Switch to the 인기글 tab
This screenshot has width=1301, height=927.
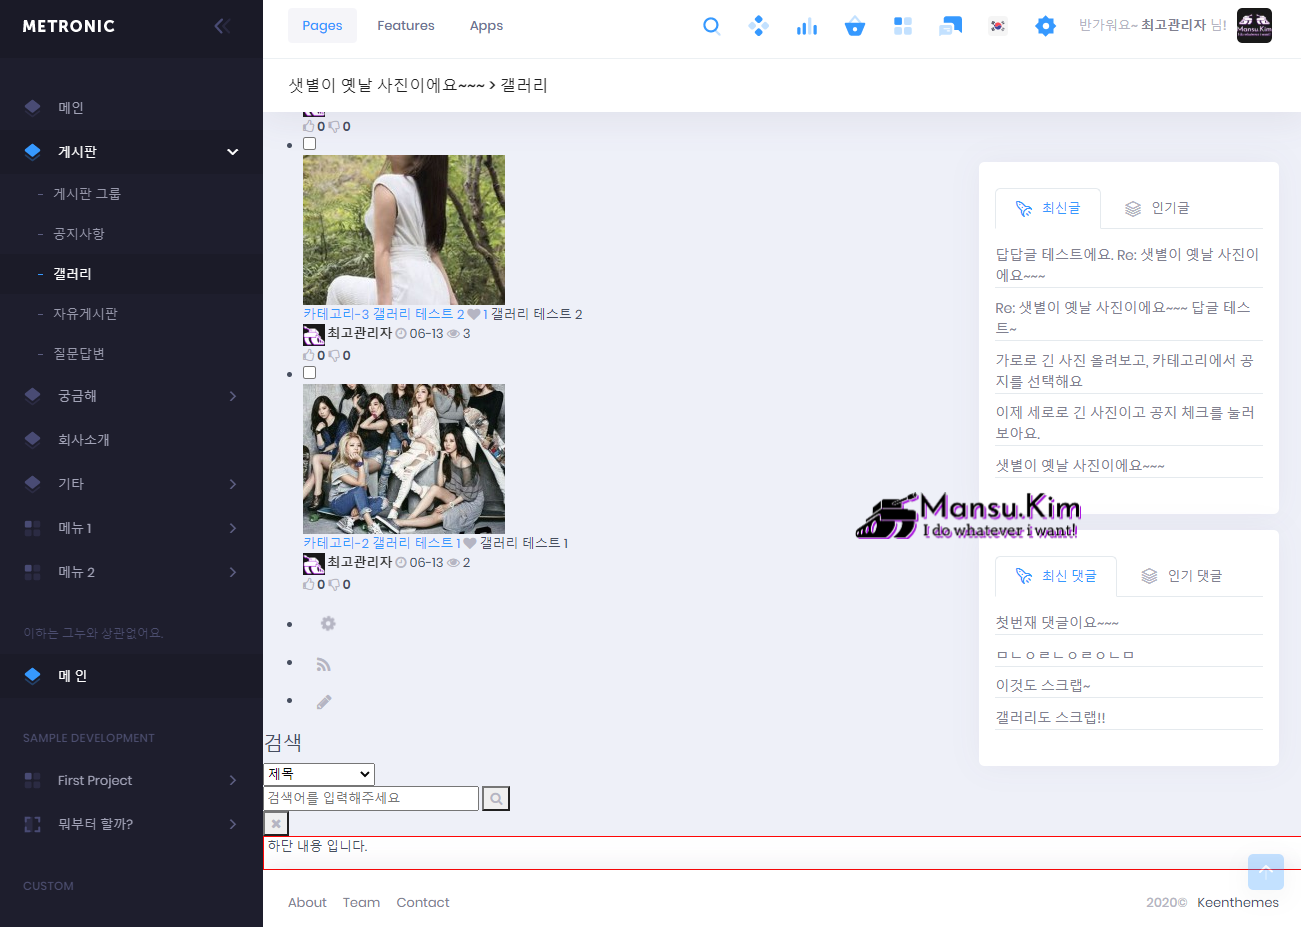1157,208
